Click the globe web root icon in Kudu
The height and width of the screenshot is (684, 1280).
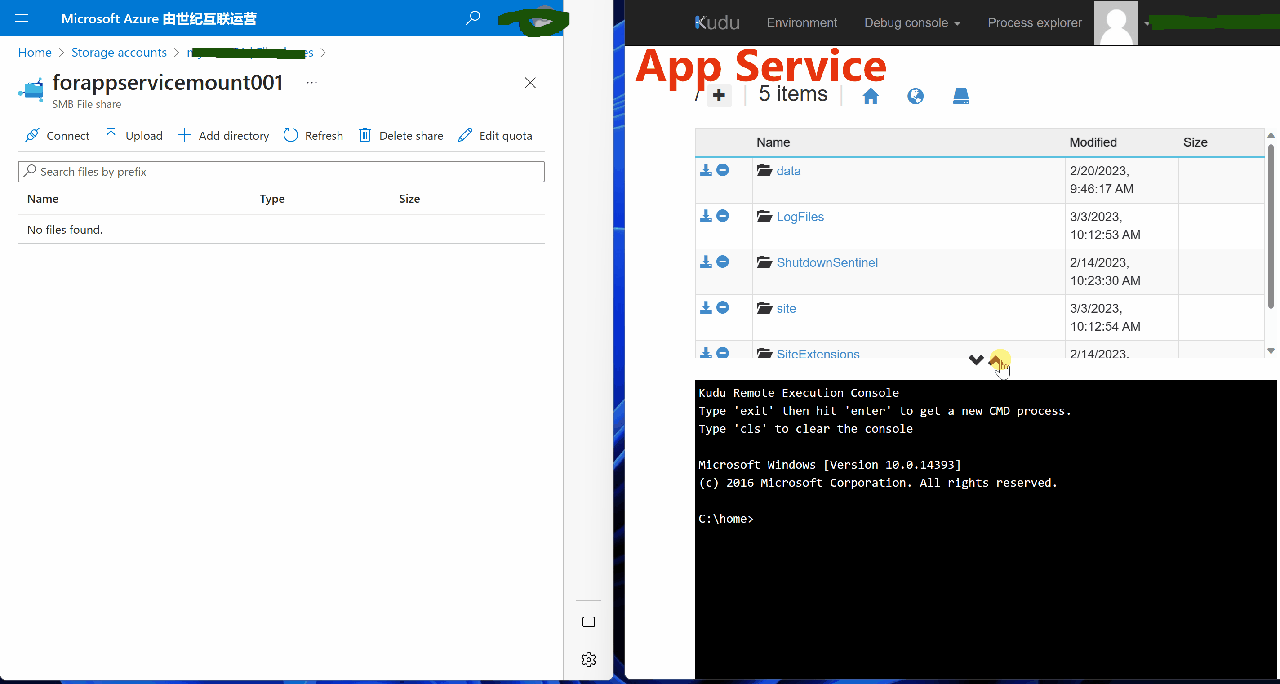915,95
